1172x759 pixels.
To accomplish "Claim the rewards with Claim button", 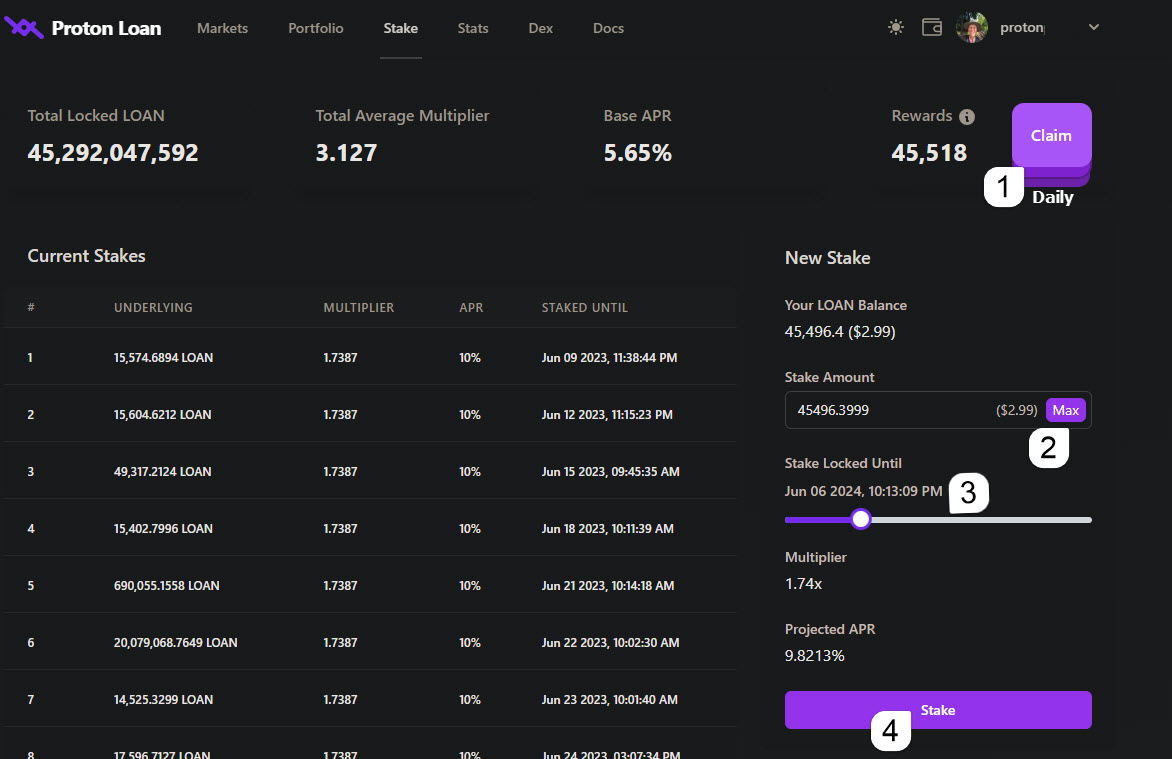I will pyautogui.click(x=1051, y=135).
